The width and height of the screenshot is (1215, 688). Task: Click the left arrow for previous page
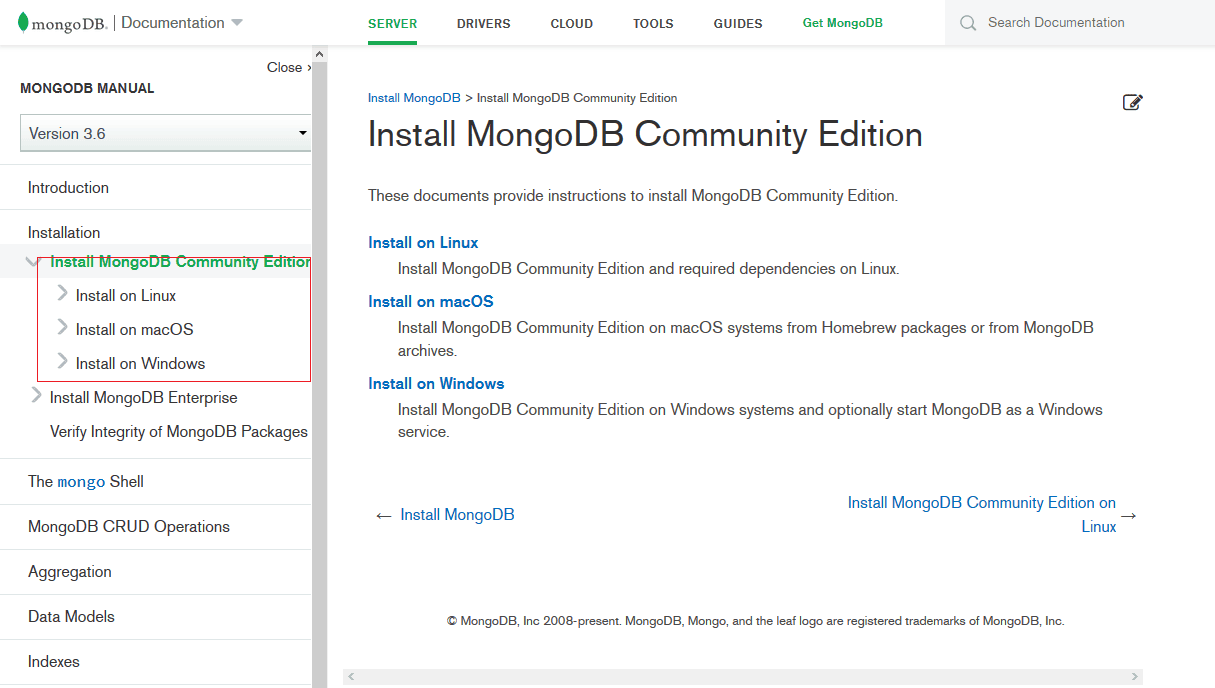coord(383,516)
